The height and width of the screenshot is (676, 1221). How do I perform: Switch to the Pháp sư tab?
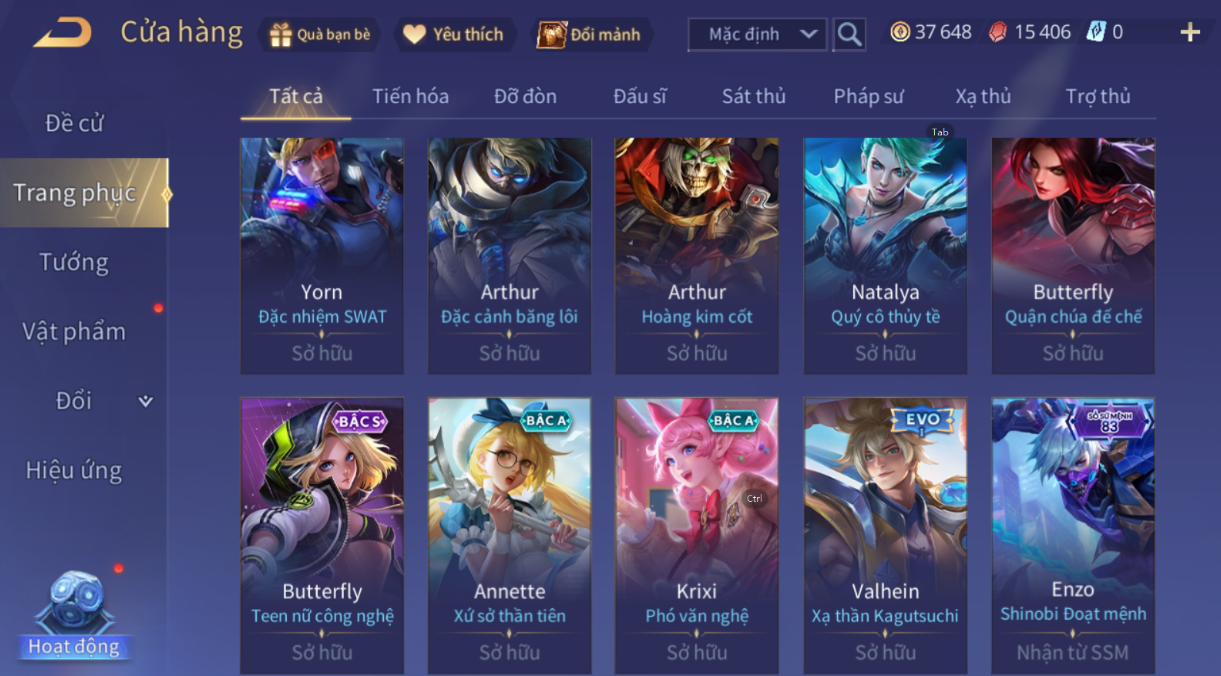point(868,96)
